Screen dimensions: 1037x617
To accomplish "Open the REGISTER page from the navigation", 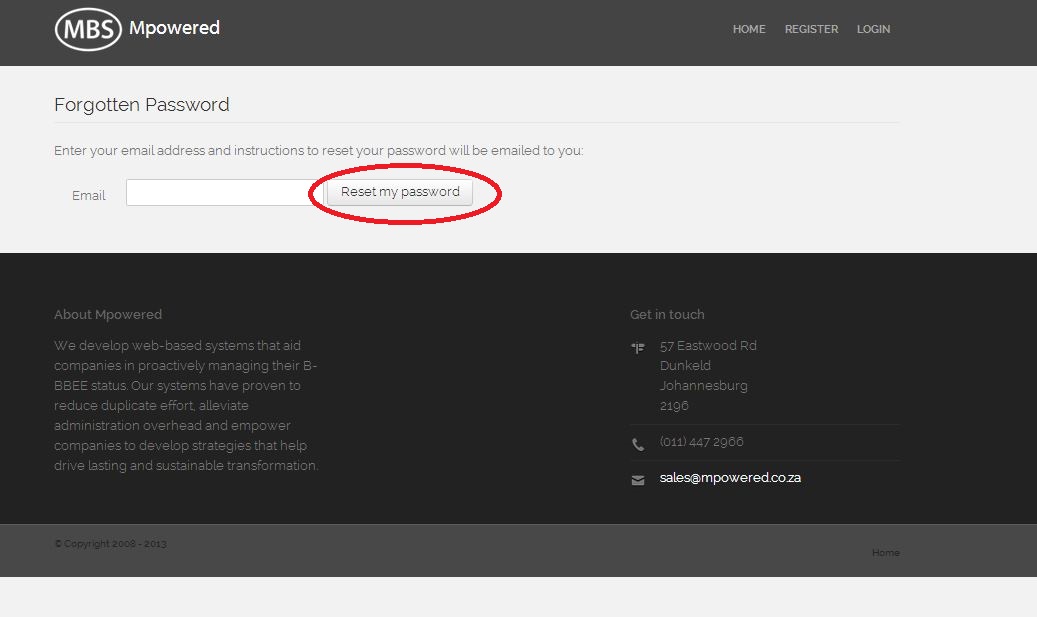I will point(811,29).
